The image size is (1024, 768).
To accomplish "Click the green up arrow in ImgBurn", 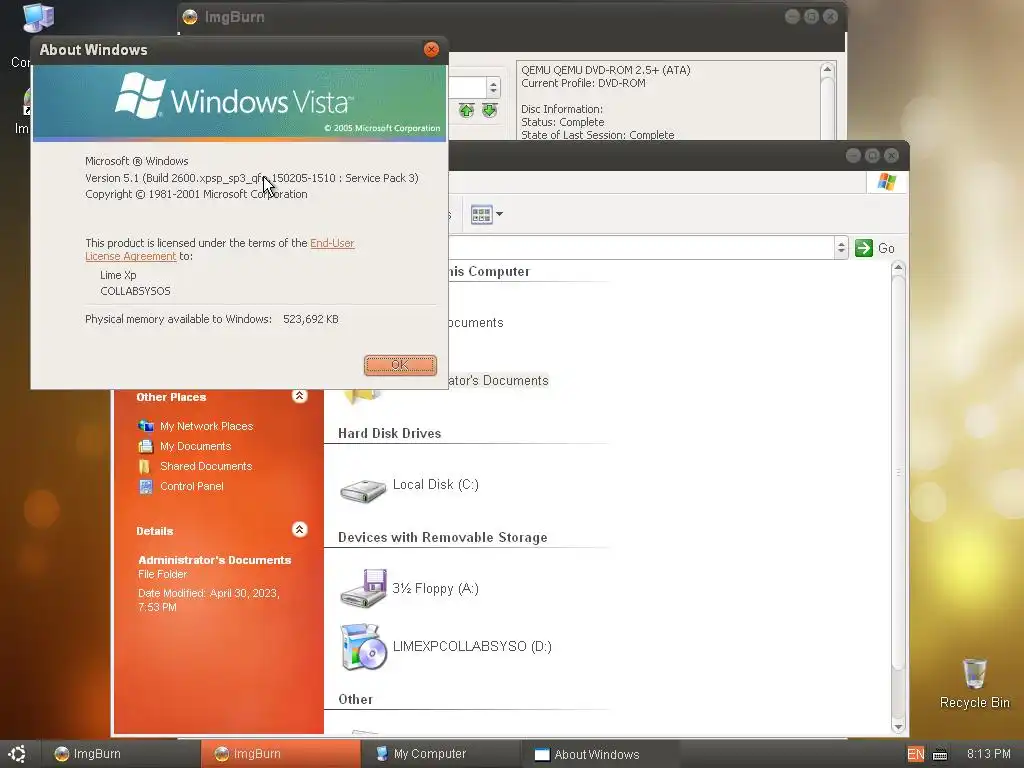I will tap(466, 110).
